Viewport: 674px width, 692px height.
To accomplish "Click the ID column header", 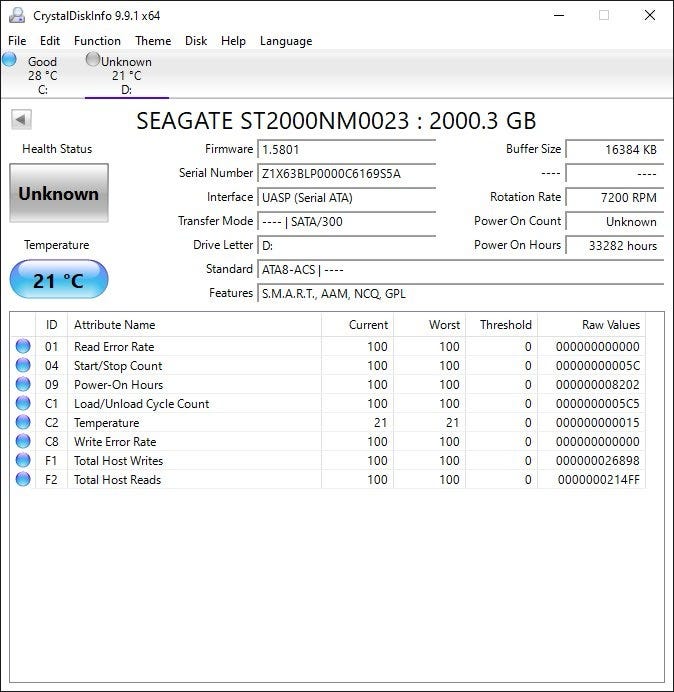I will [x=52, y=325].
